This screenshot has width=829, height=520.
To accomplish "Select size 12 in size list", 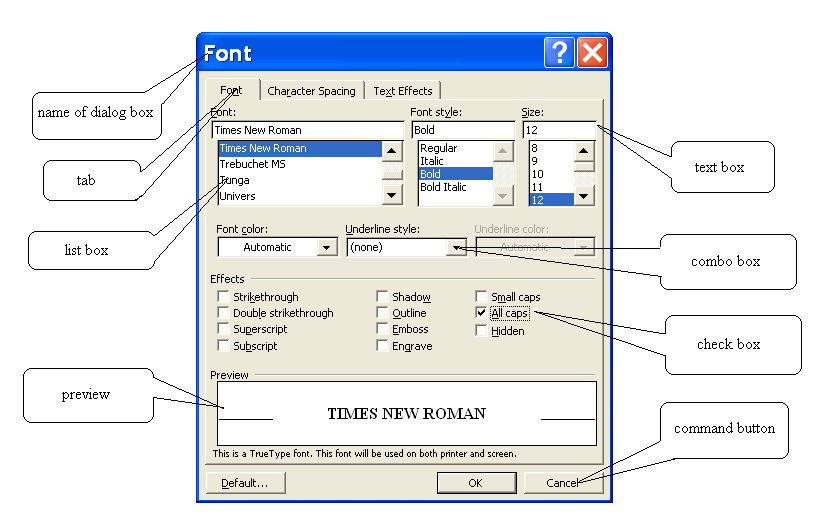I will click(551, 200).
